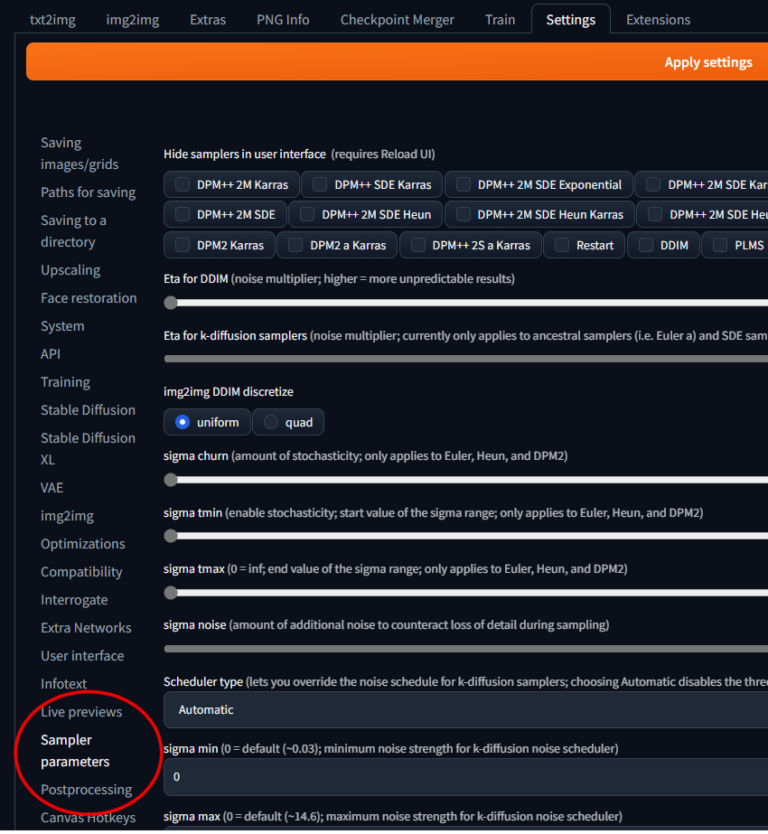Viewport: 768px width, 834px height.
Task: Open the Scheduler type dropdown
Action: pos(466,710)
